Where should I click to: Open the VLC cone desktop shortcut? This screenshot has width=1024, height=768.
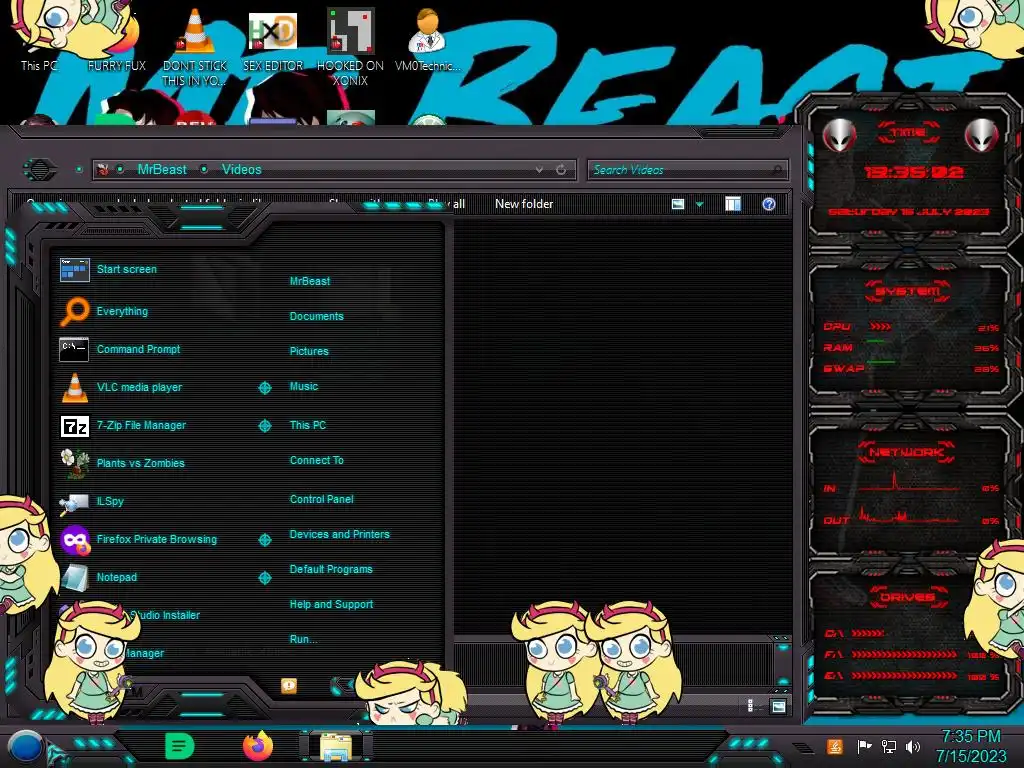pyautogui.click(x=195, y=46)
